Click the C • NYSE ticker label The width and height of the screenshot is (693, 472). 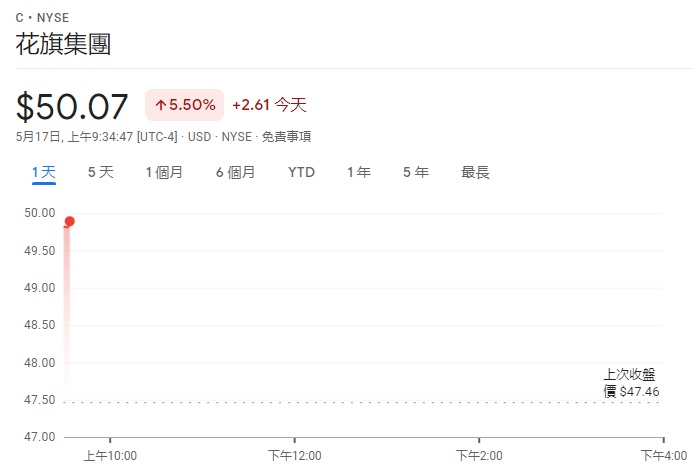[42, 18]
